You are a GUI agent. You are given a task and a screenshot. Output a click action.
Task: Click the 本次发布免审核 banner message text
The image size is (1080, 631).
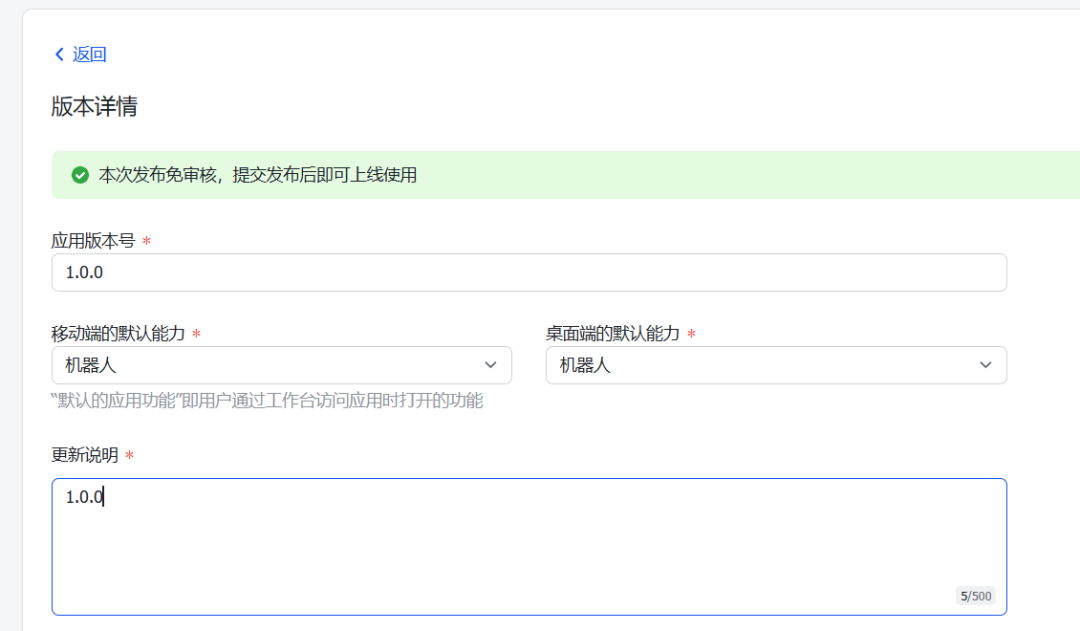tap(257, 175)
